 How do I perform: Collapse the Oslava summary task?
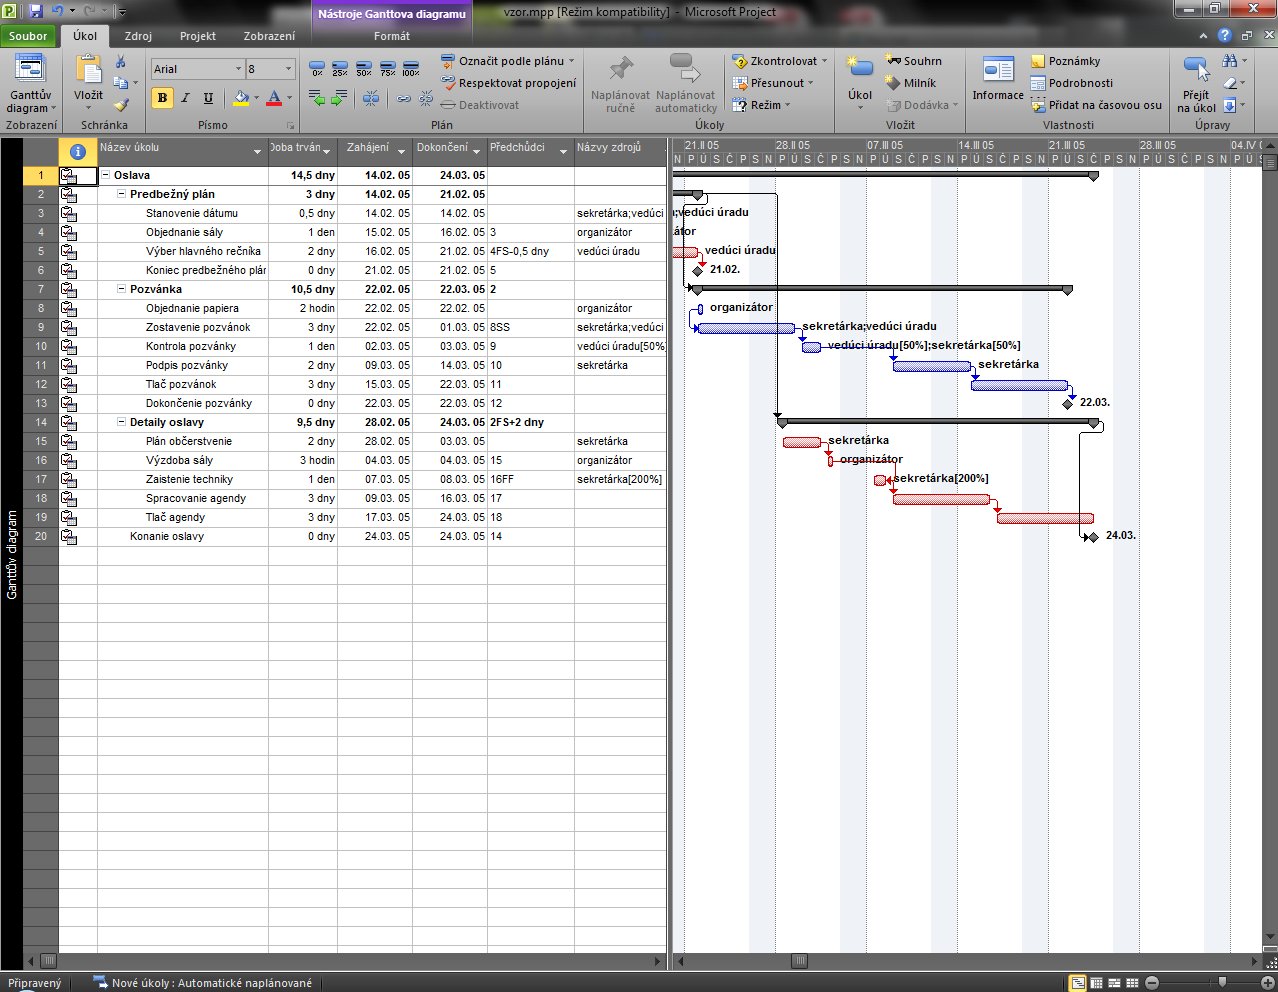pos(106,176)
